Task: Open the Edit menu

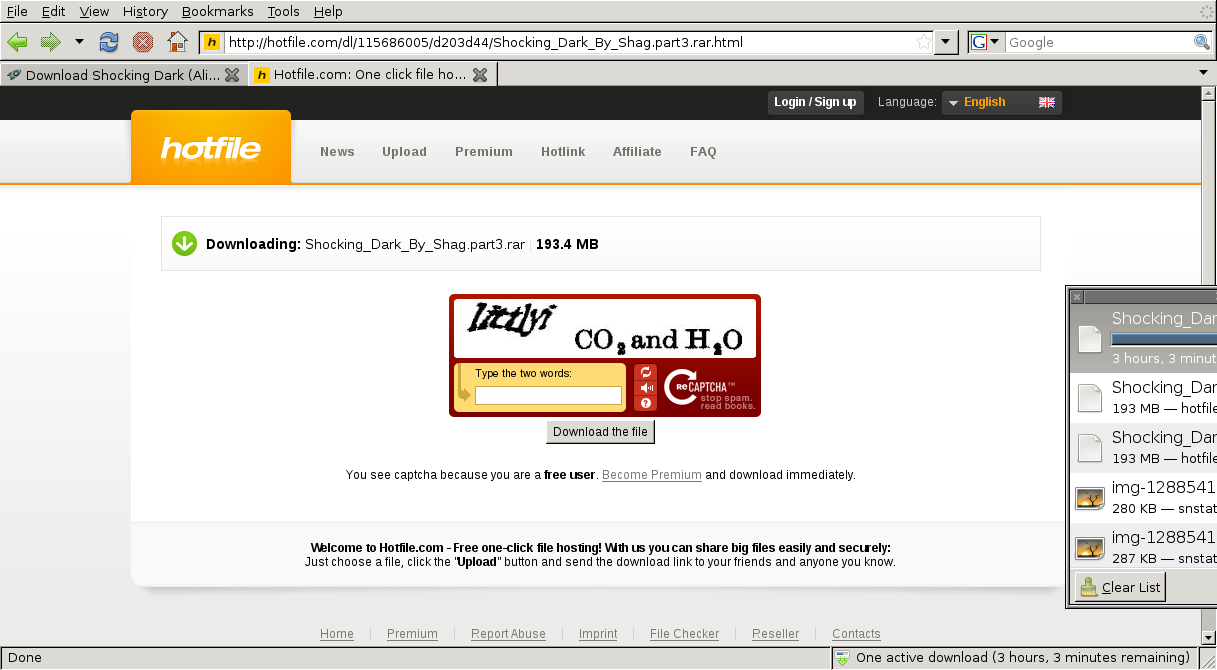Action: click(x=53, y=11)
